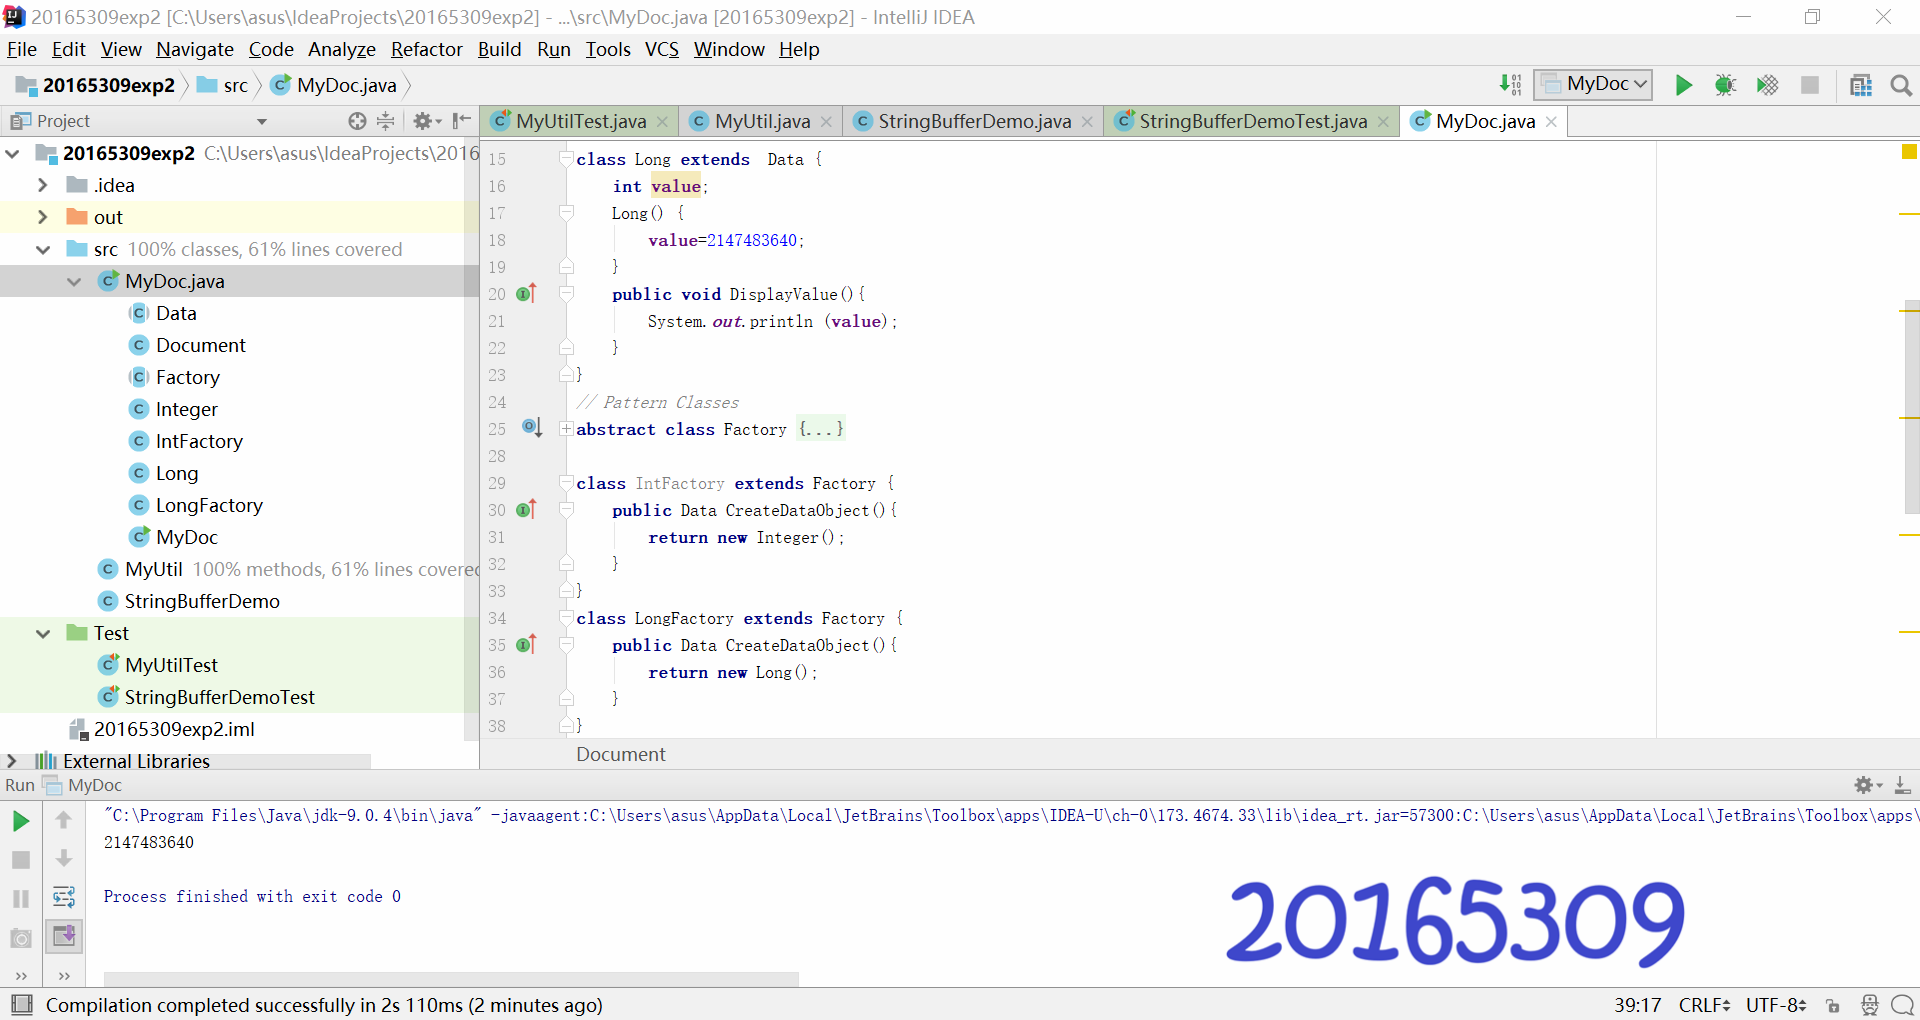The height and width of the screenshot is (1020, 1920).
Task: Open the Refactor menu
Action: (426, 49)
